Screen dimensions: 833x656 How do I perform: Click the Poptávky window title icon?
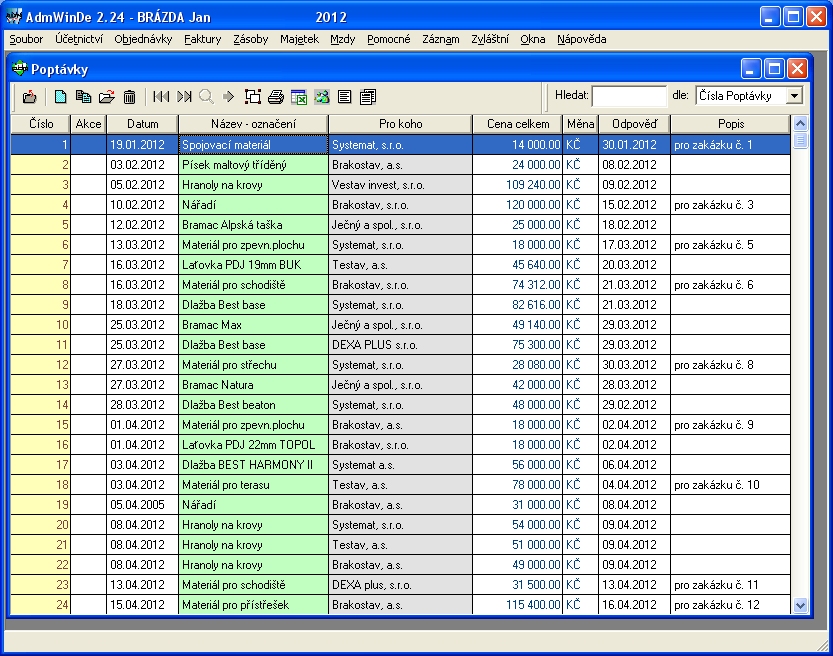pyautogui.click(x=20, y=69)
